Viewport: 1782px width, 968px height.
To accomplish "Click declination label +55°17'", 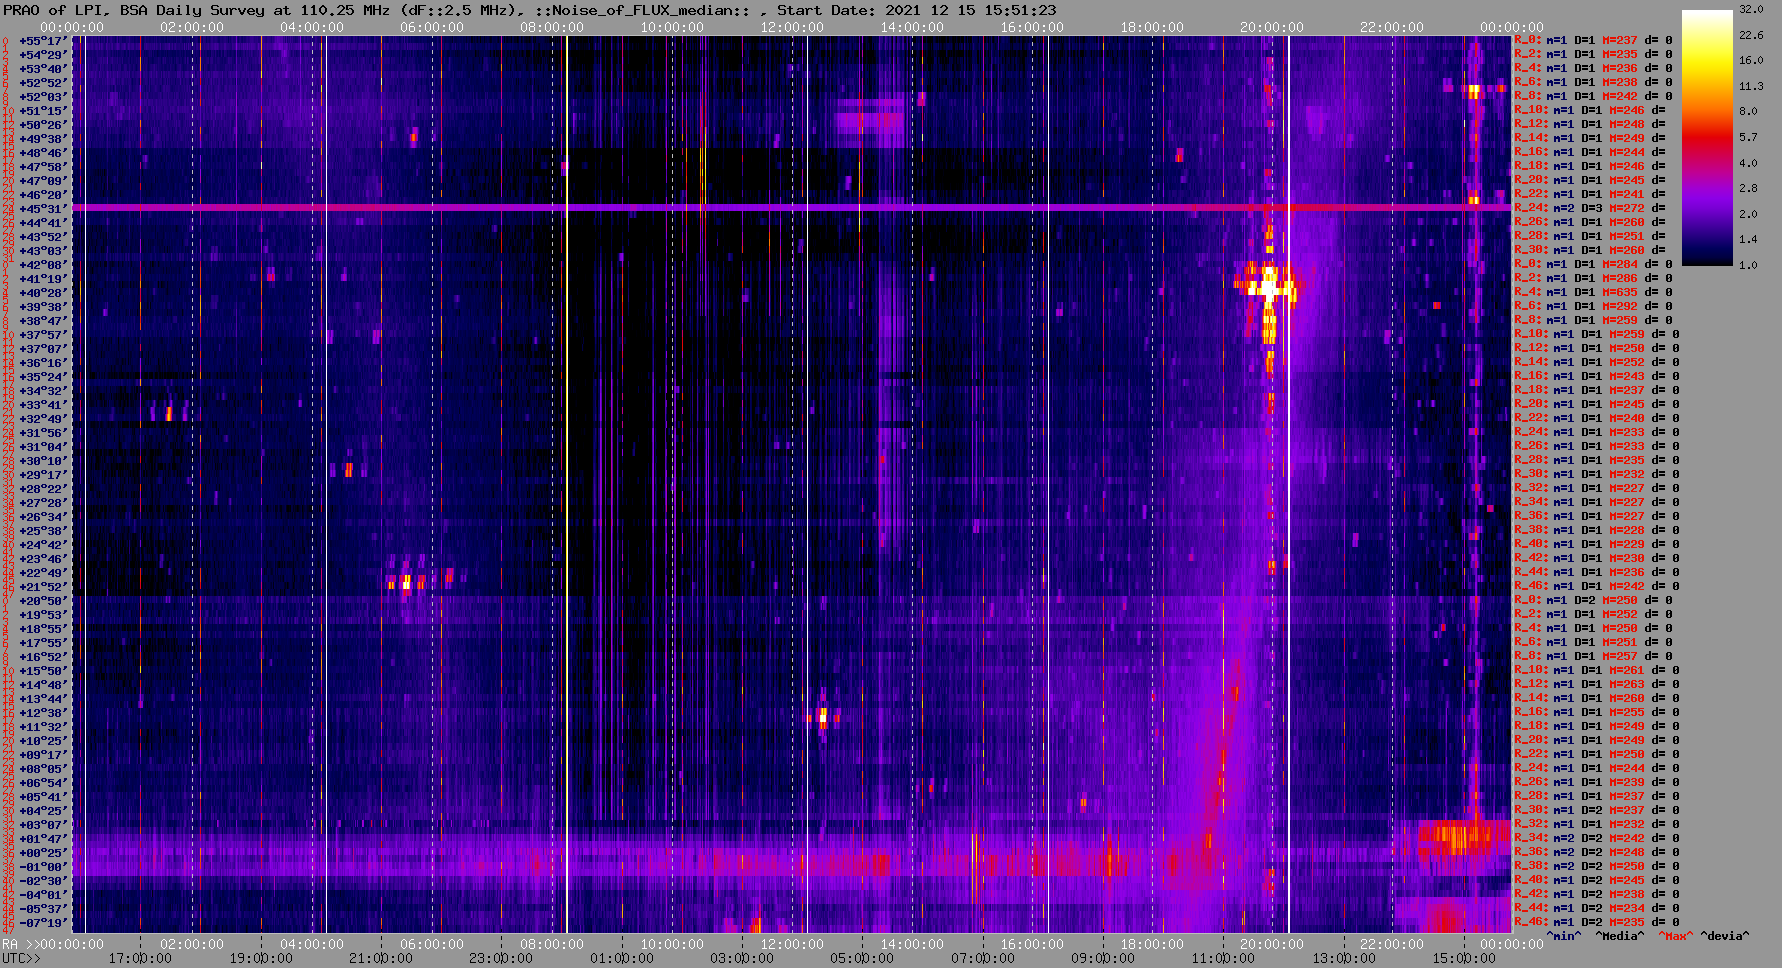I will click(x=43, y=40).
